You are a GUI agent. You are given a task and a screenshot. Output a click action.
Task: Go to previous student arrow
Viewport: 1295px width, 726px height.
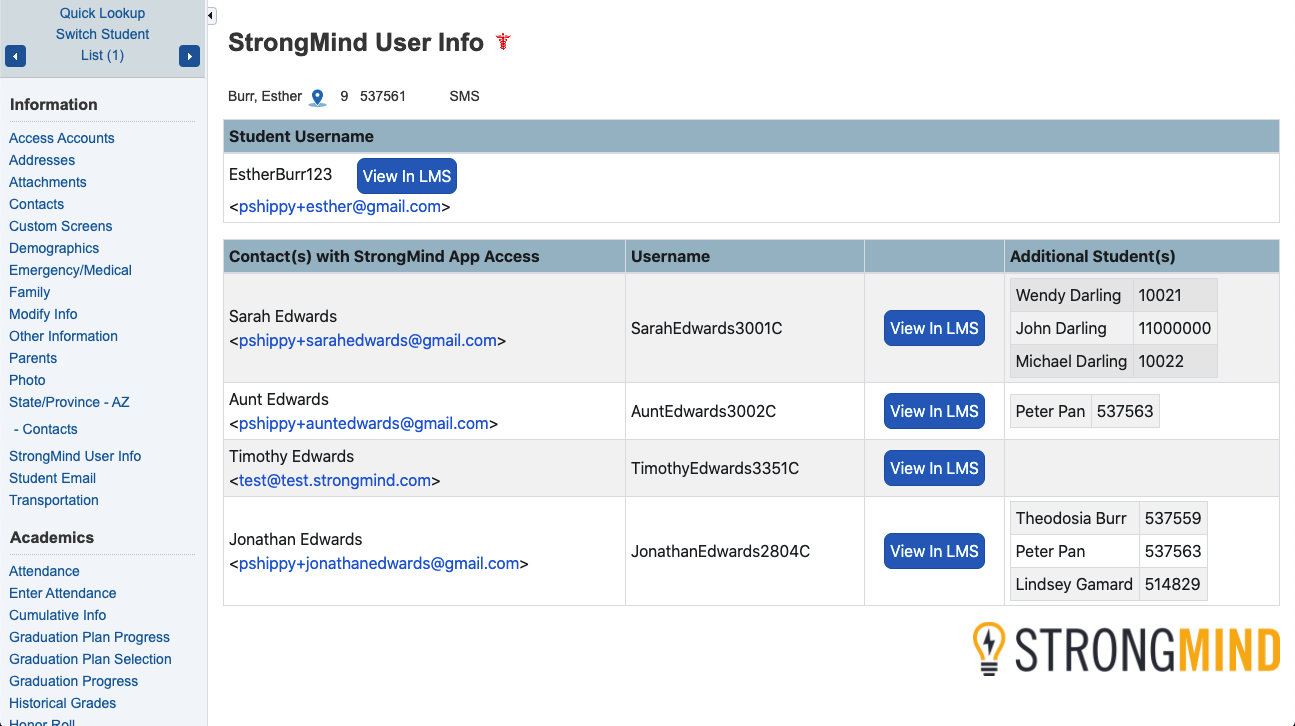point(15,56)
